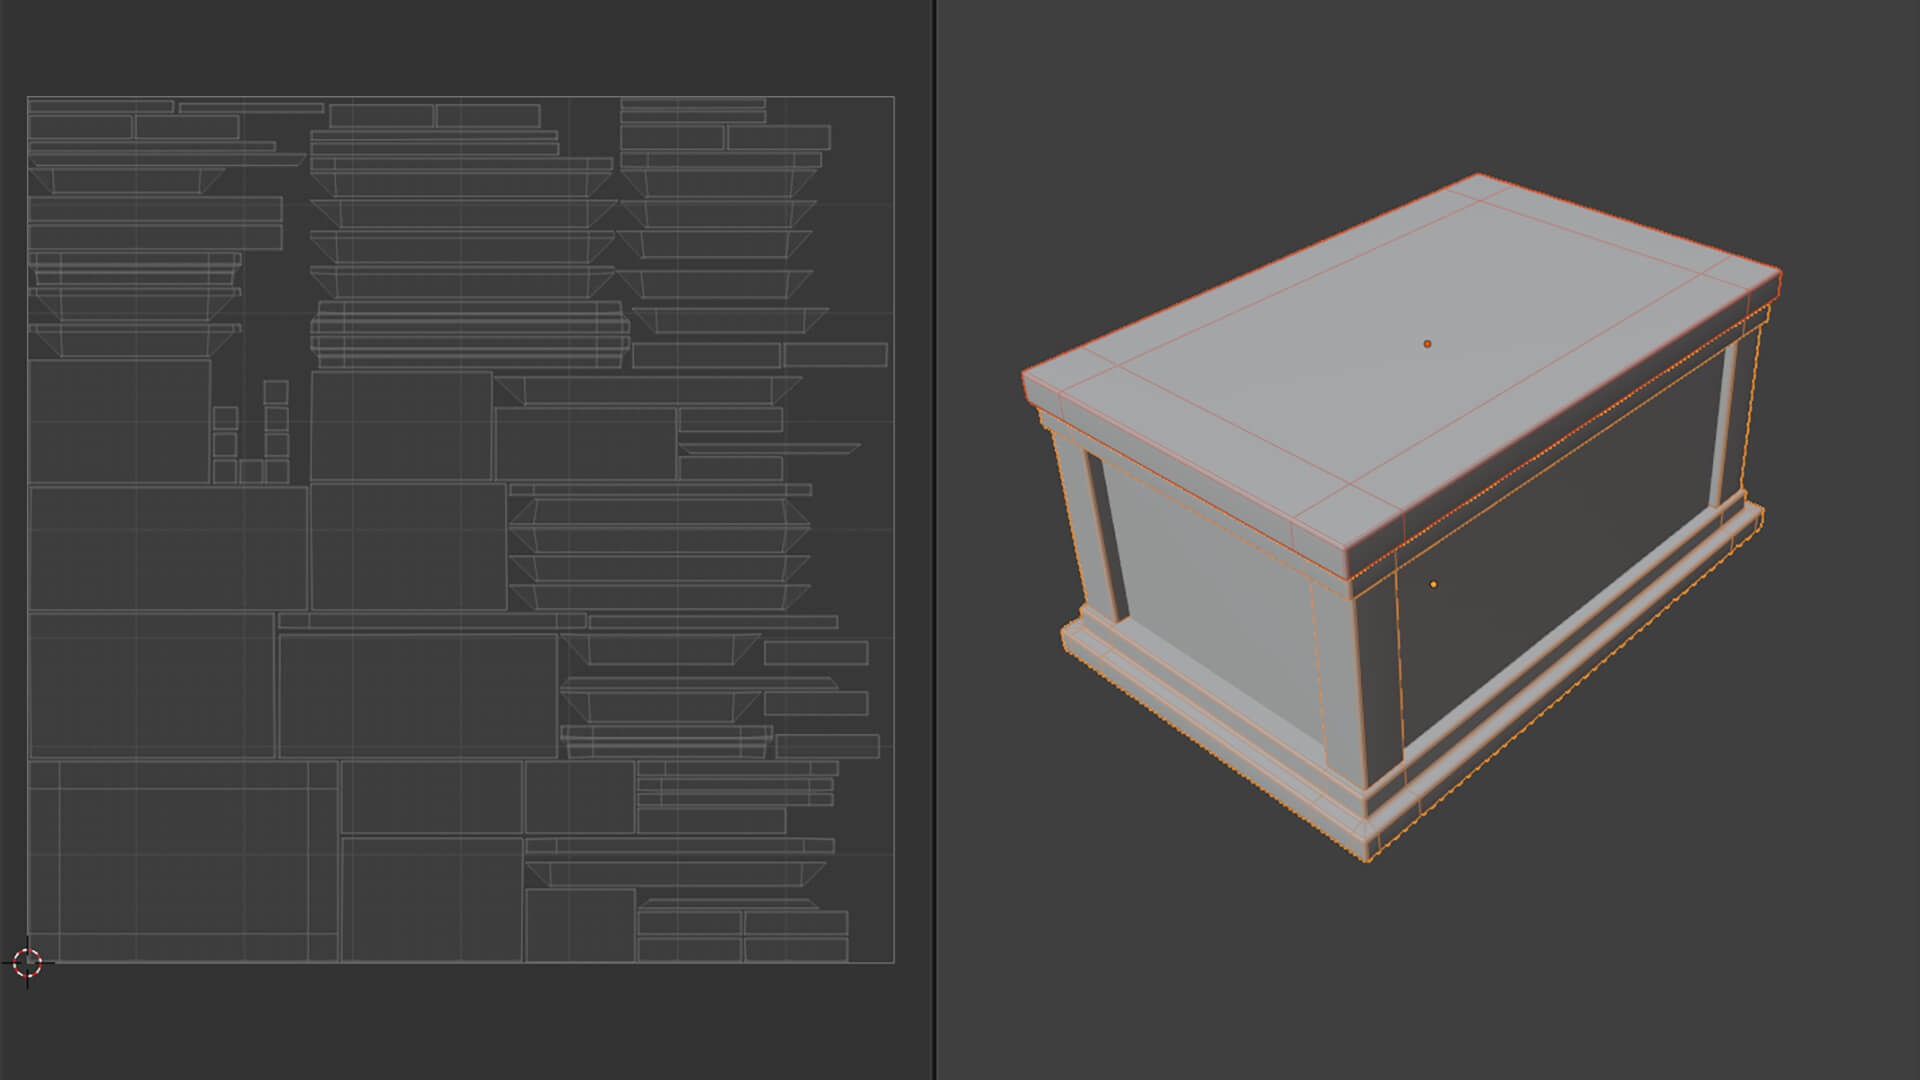
Task: Select the largest UV island at bottom-left corner
Action: click(183, 861)
